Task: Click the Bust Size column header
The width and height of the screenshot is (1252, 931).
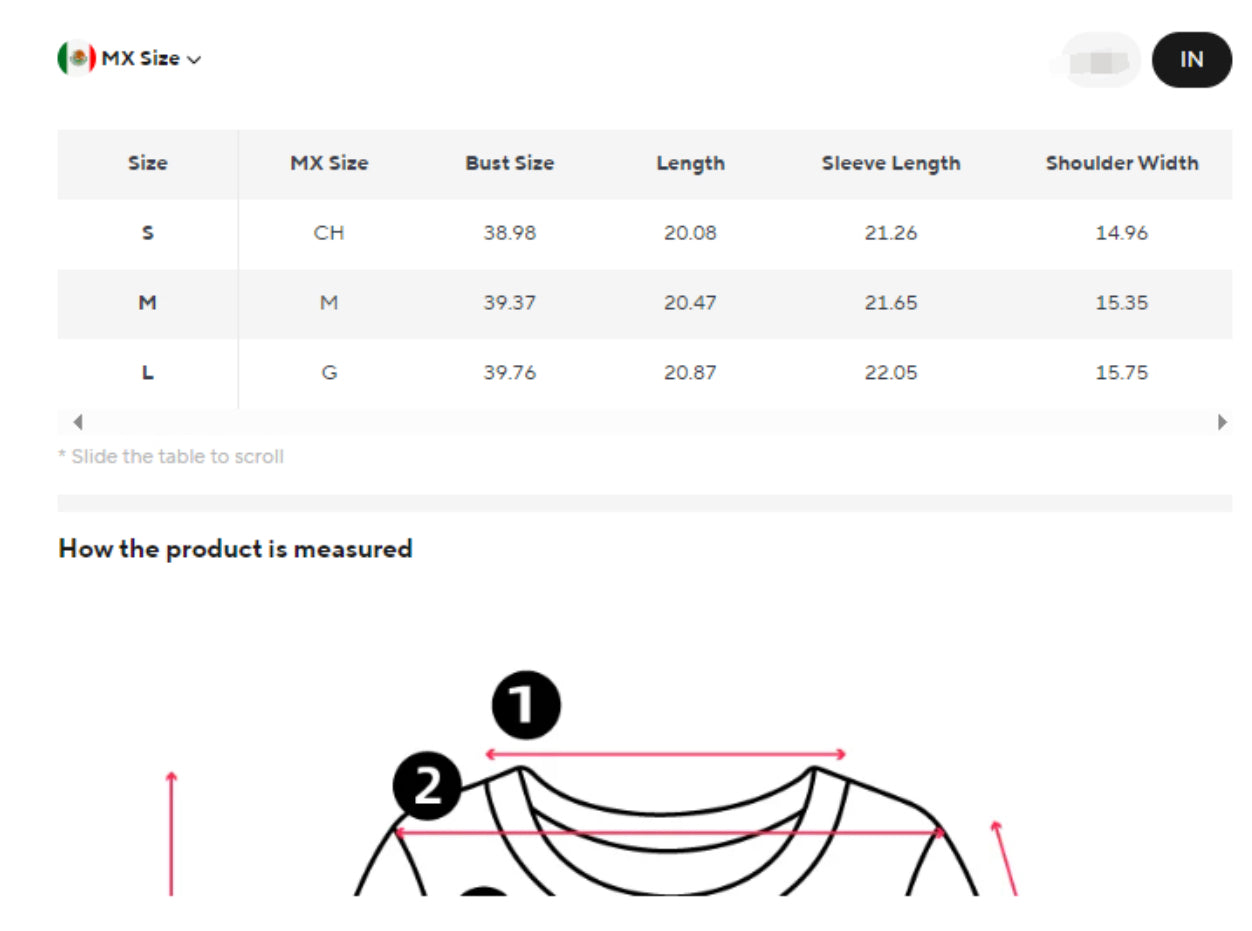Action: (x=509, y=164)
